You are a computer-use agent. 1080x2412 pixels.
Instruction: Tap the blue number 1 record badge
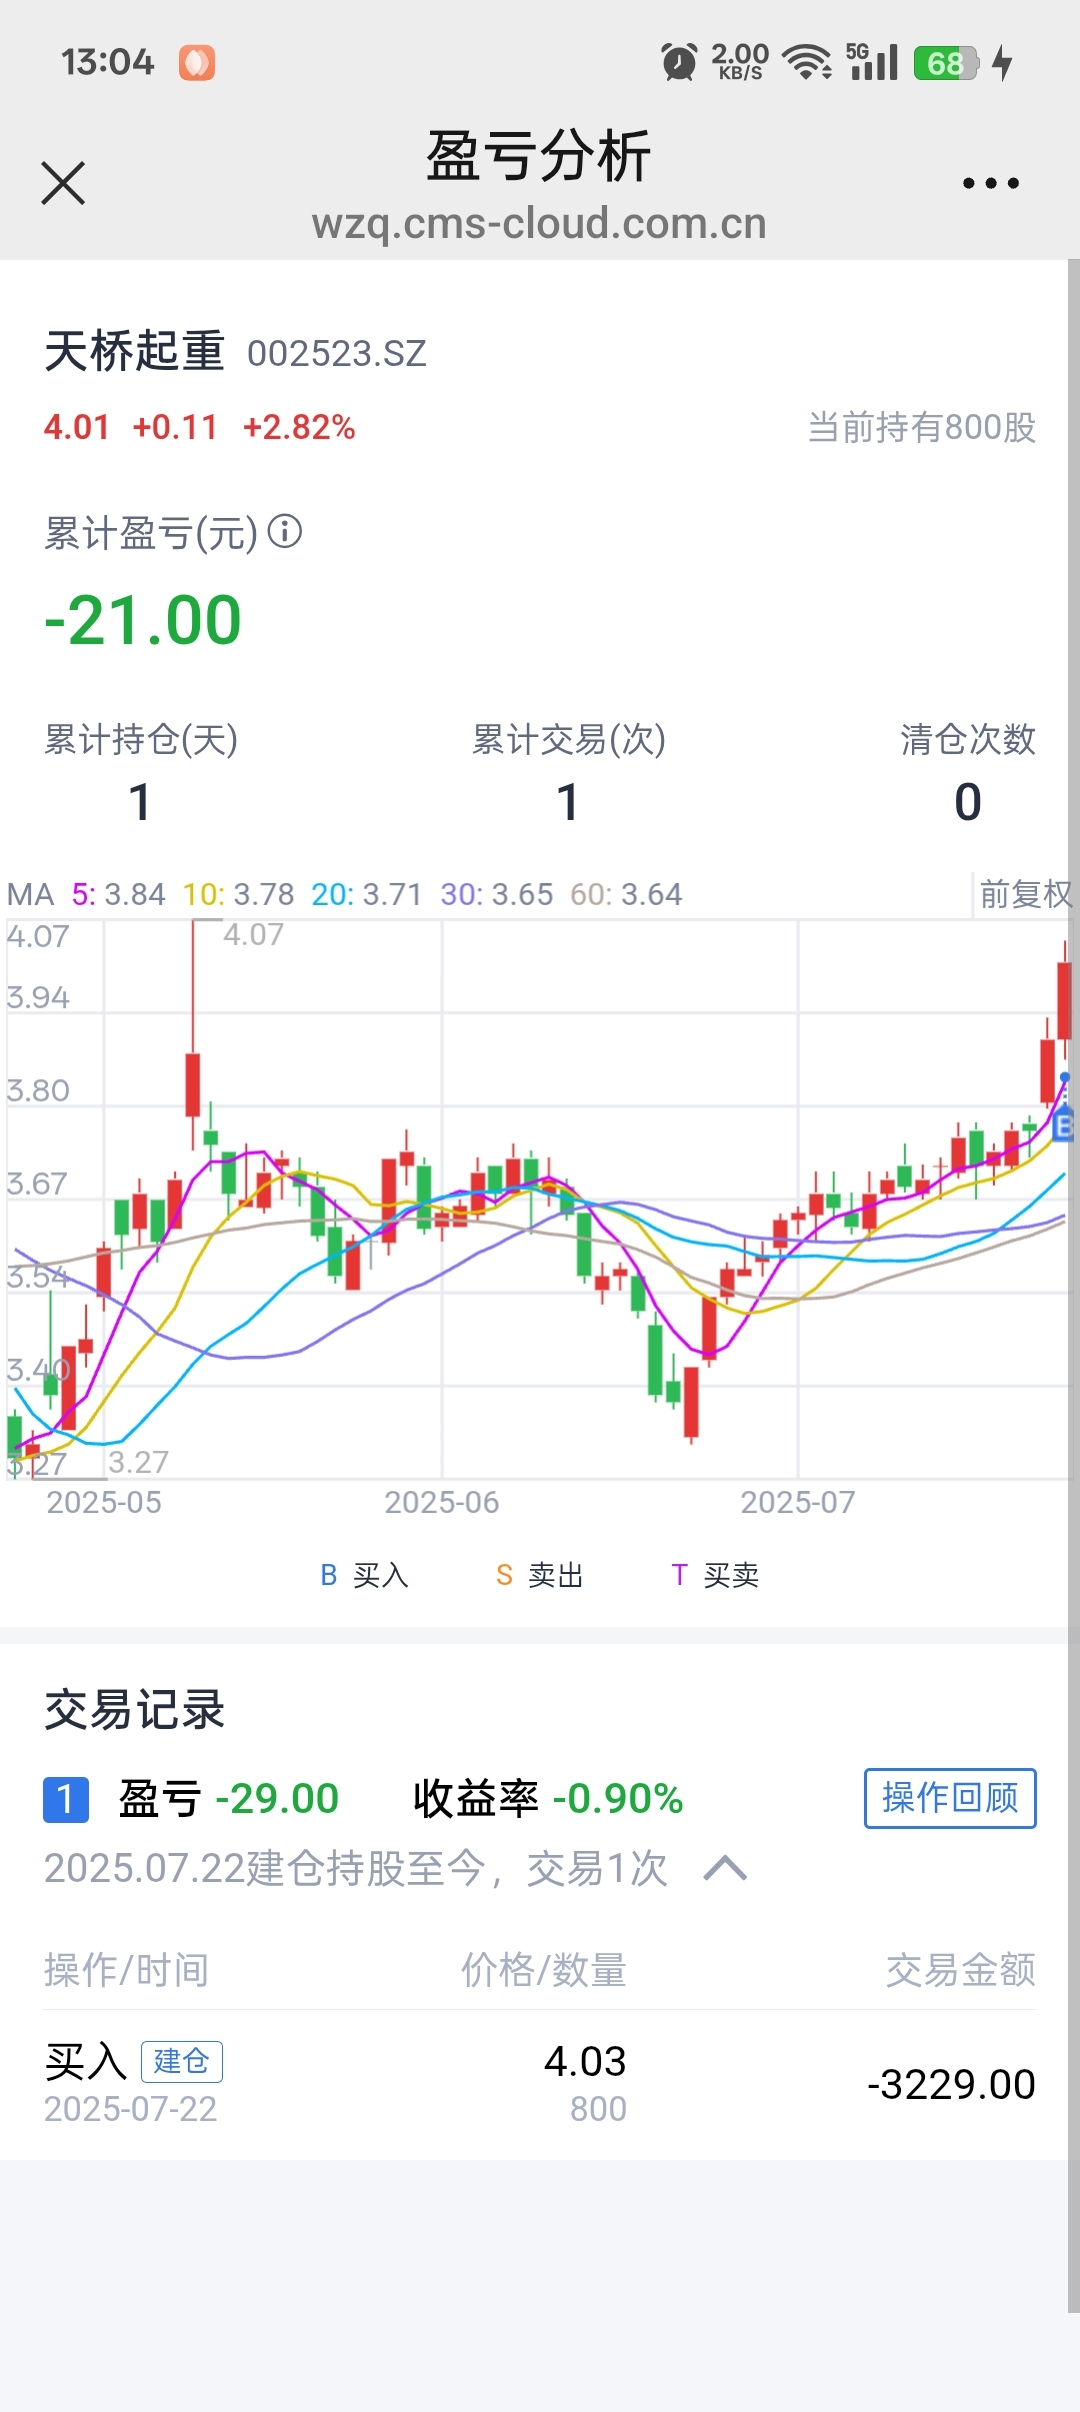click(66, 1799)
